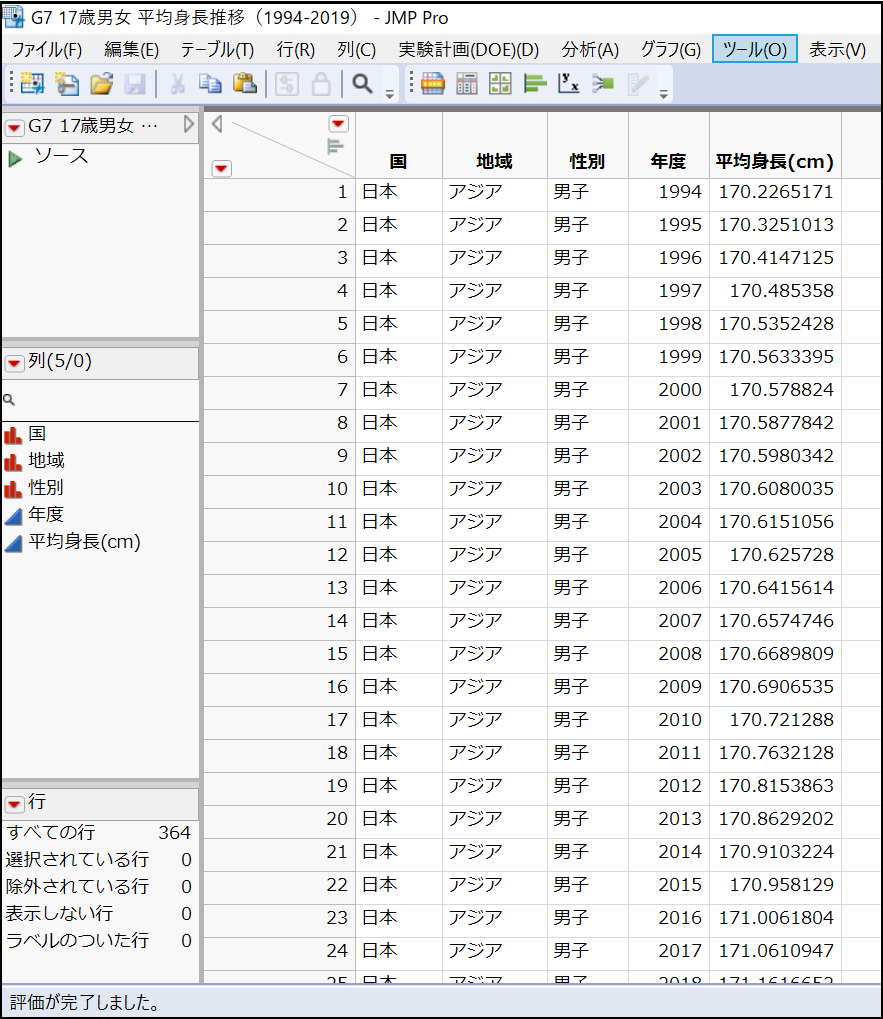Click the grayed-out script settings toolbar icon
The height and width of the screenshot is (1019, 883).
click(x=287, y=84)
